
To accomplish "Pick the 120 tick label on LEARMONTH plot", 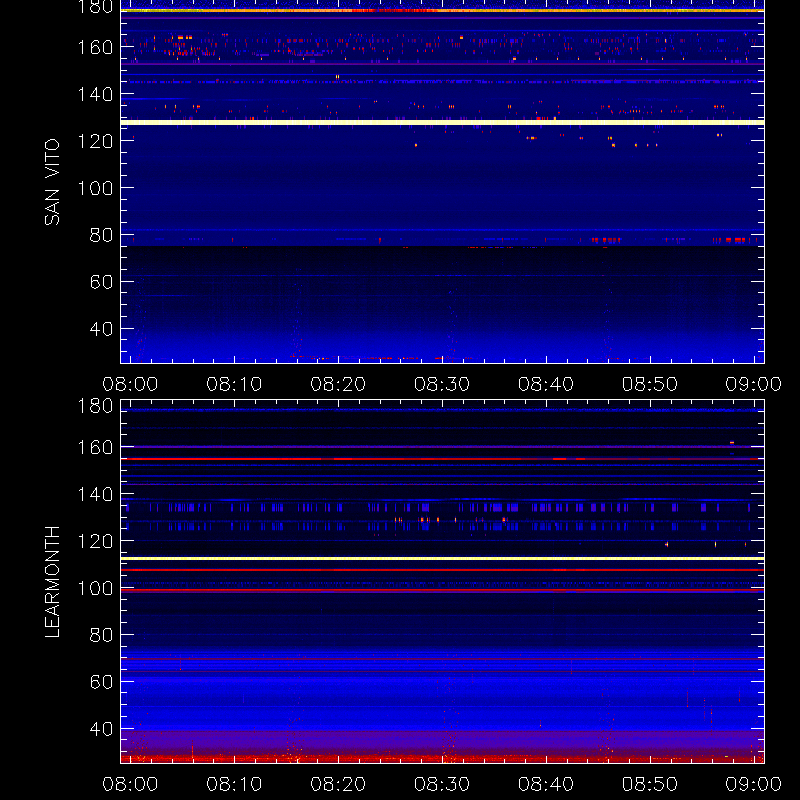I will (x=95, y=541).
